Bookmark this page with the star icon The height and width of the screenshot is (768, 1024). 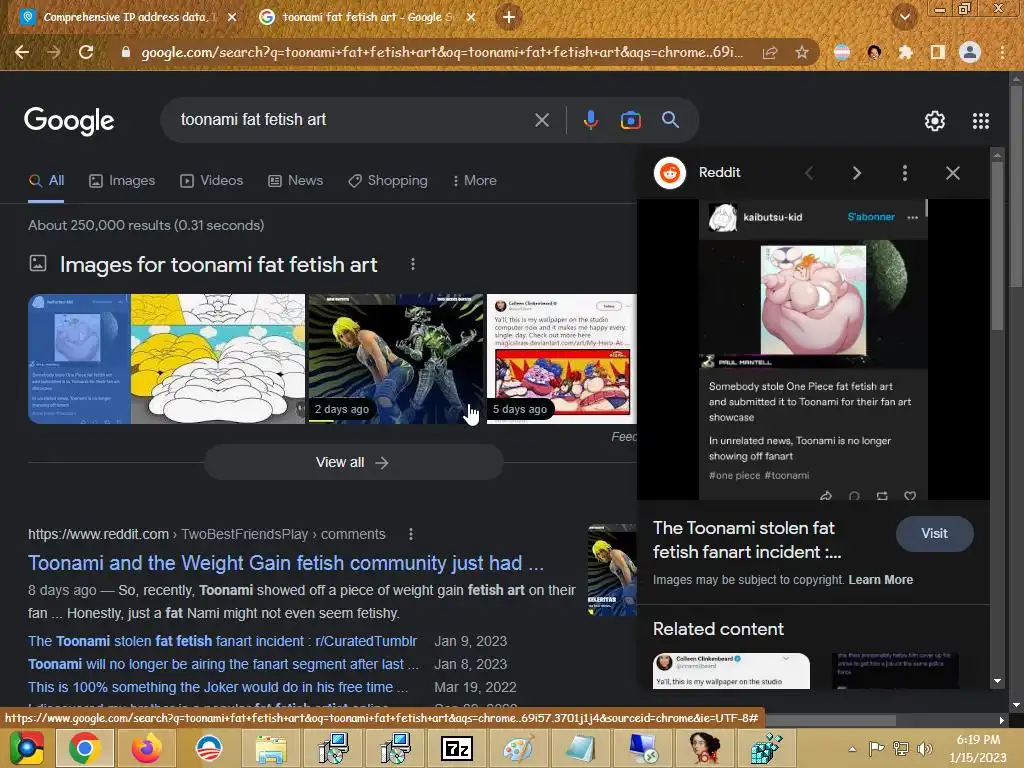[802, 52]
